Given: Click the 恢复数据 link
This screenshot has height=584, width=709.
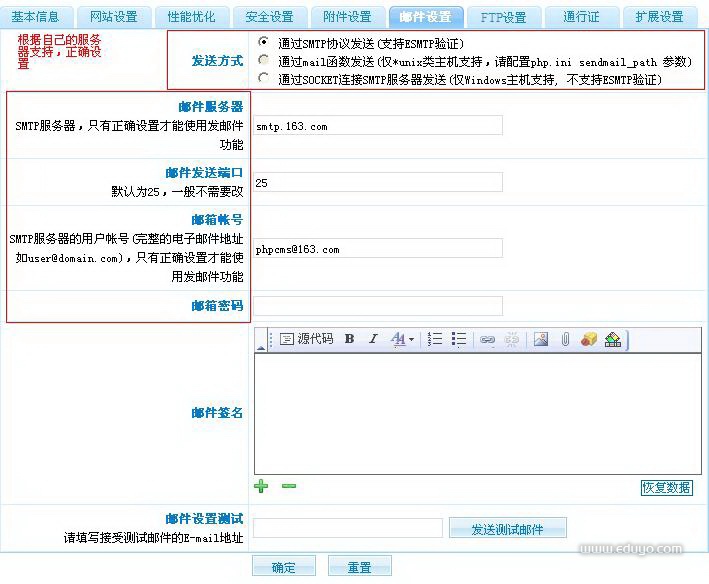Looking at the screenshot, I should click(x=666, y=488).
